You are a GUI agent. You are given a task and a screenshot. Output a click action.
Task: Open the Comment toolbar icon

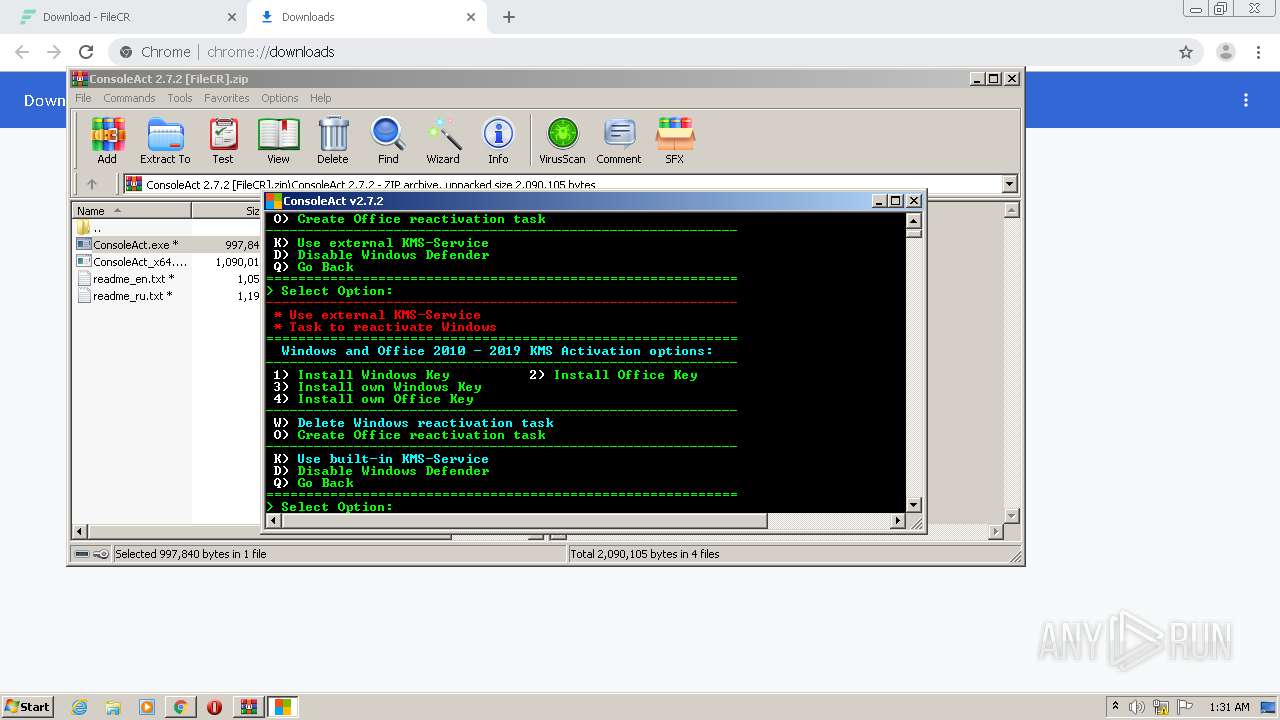[619, 140]
